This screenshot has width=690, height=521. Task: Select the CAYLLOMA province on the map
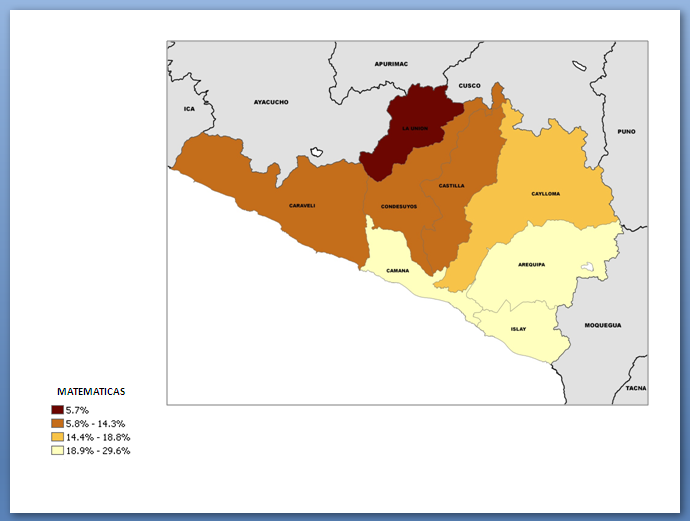[545, 193]
